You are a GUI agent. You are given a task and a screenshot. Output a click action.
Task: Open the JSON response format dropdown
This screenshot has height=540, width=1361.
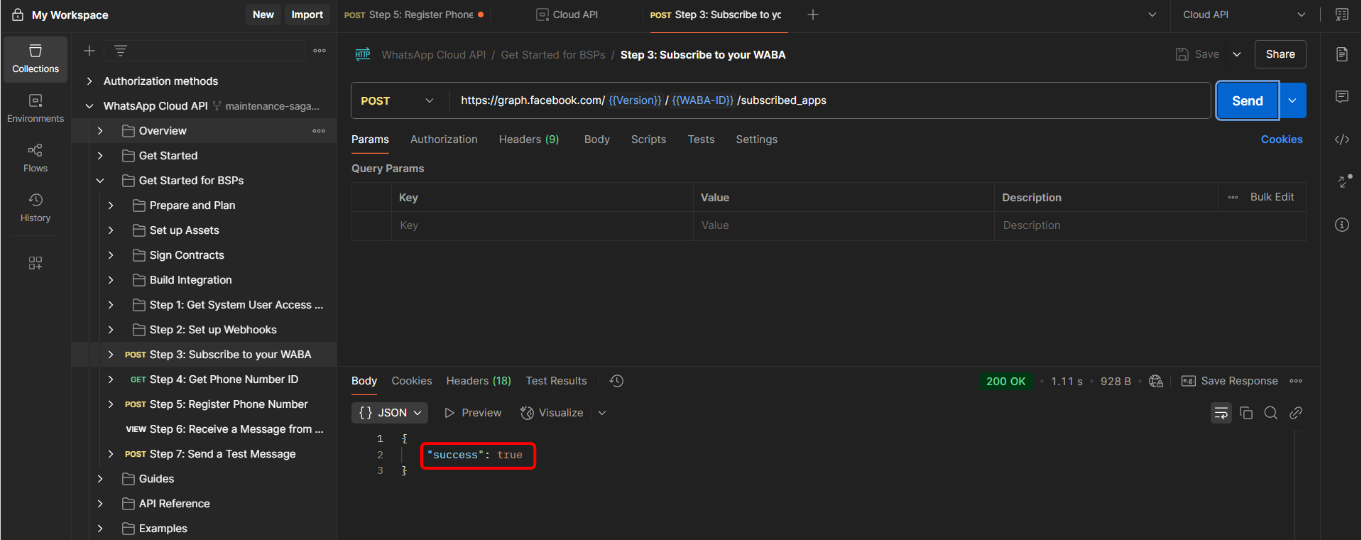pos(390,413)
